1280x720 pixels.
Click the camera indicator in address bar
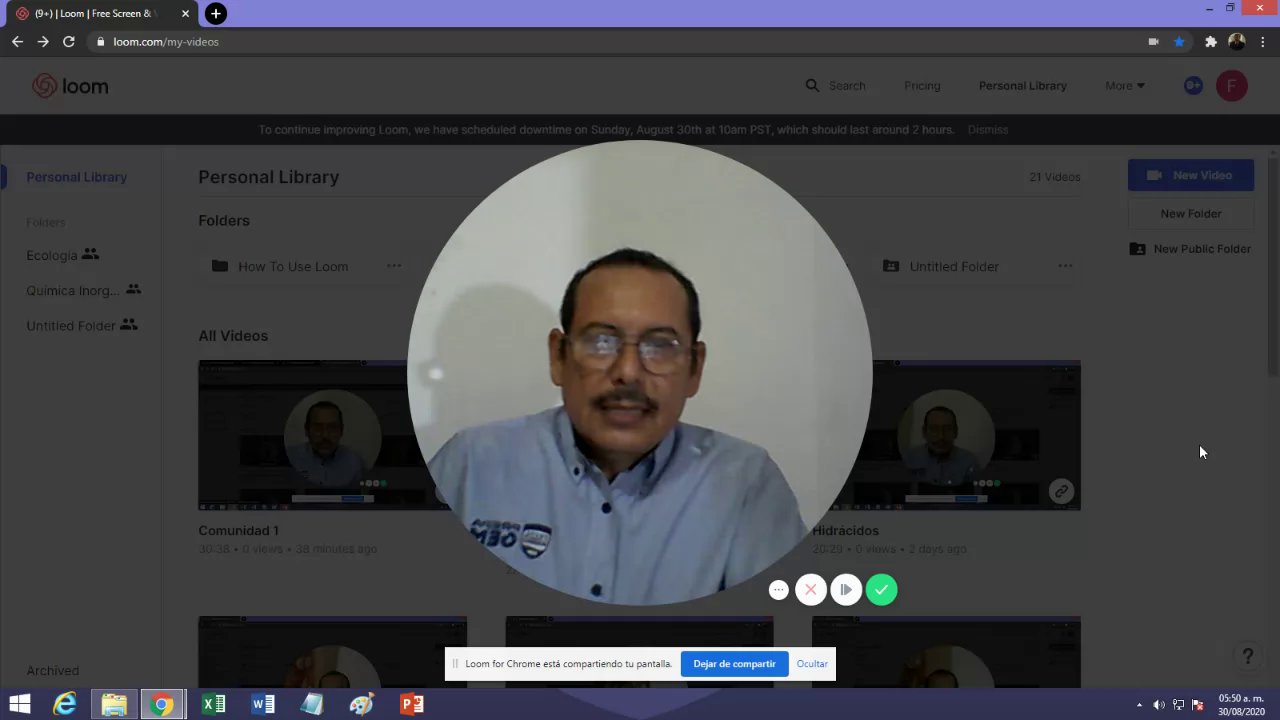coord(1153,42)
